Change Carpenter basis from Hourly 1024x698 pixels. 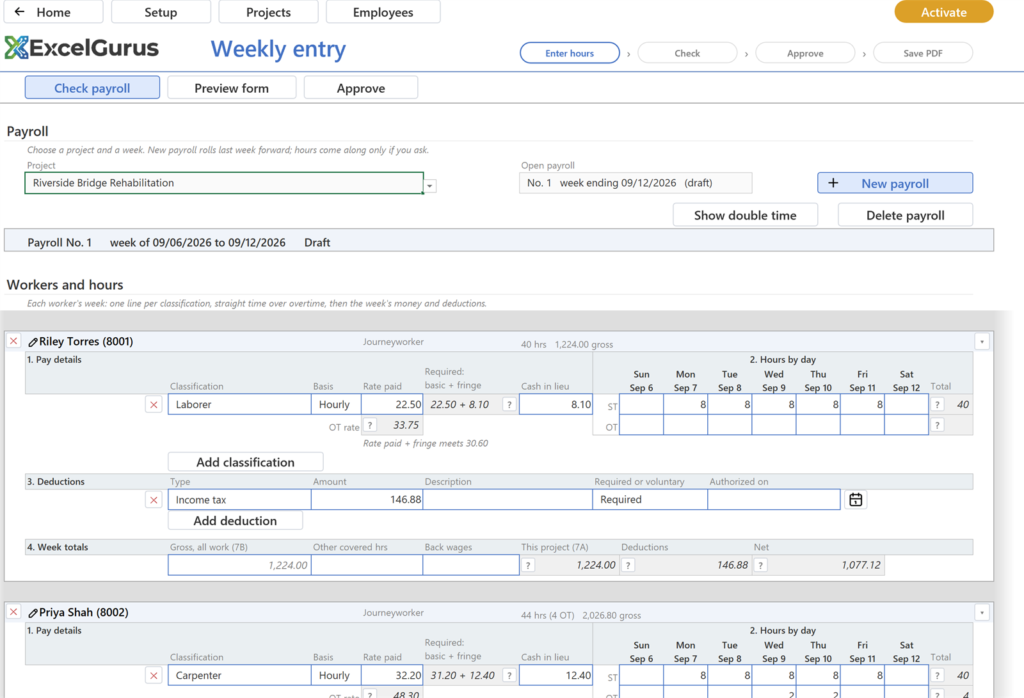[x=336, y=676]
